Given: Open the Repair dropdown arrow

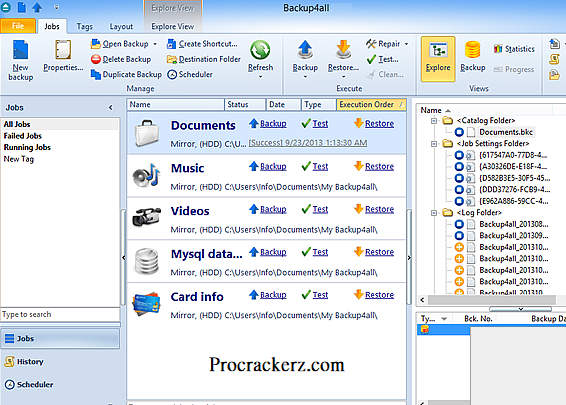Looking at the screenshot, I should 406,44.
